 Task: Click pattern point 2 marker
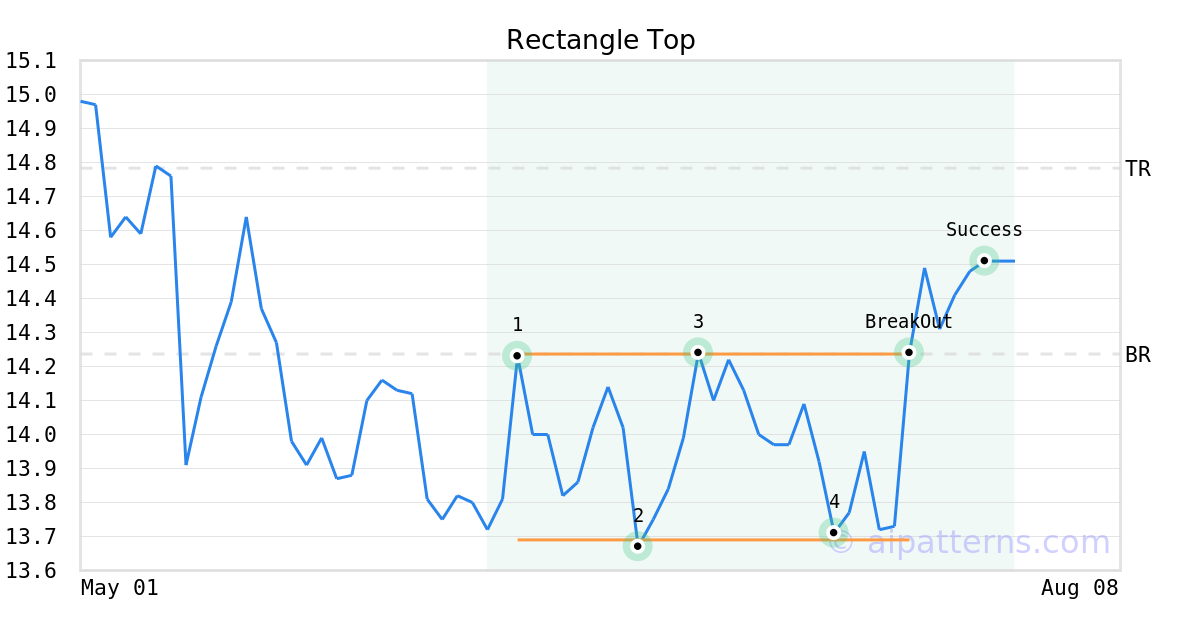(x=637, y=546)
